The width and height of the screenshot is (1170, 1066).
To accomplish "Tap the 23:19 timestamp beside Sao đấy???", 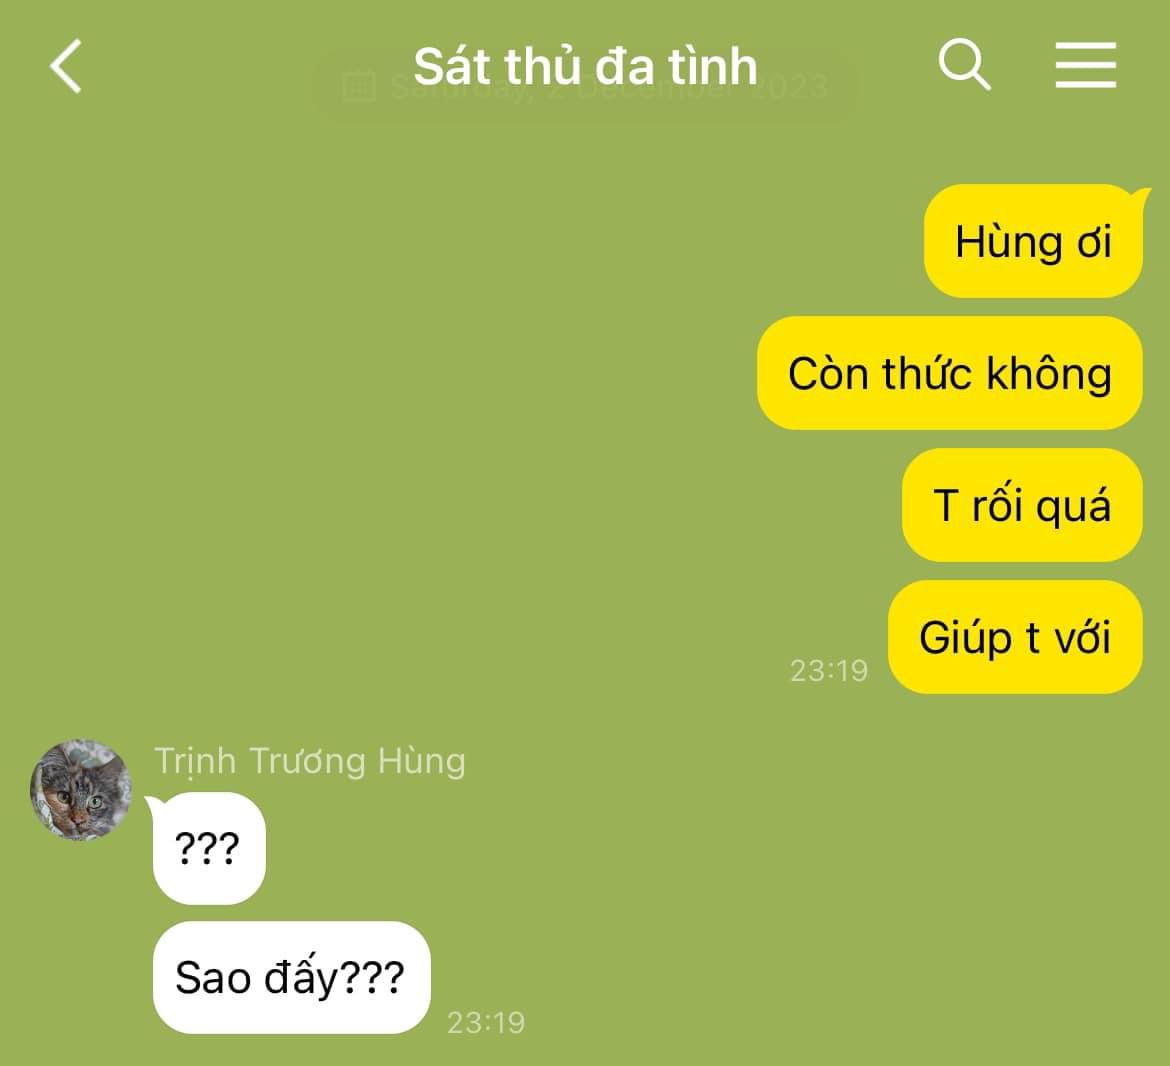I will click(x=486, y=1023).
